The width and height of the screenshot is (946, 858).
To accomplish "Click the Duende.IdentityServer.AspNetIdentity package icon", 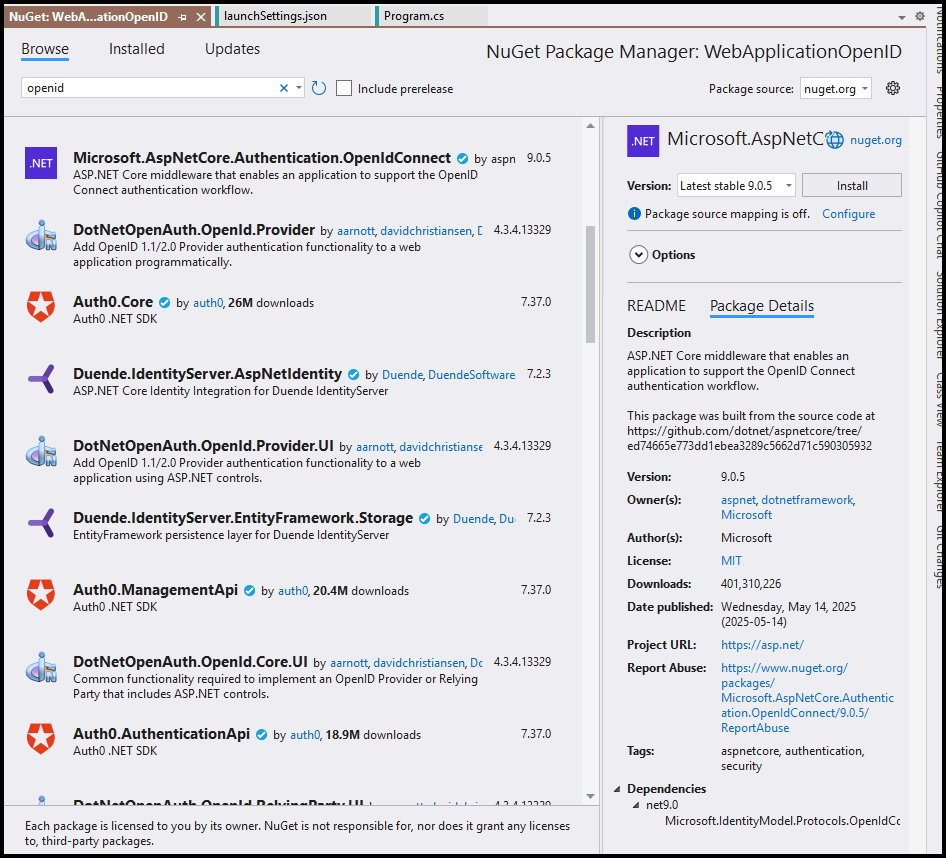I will [41, 379].
